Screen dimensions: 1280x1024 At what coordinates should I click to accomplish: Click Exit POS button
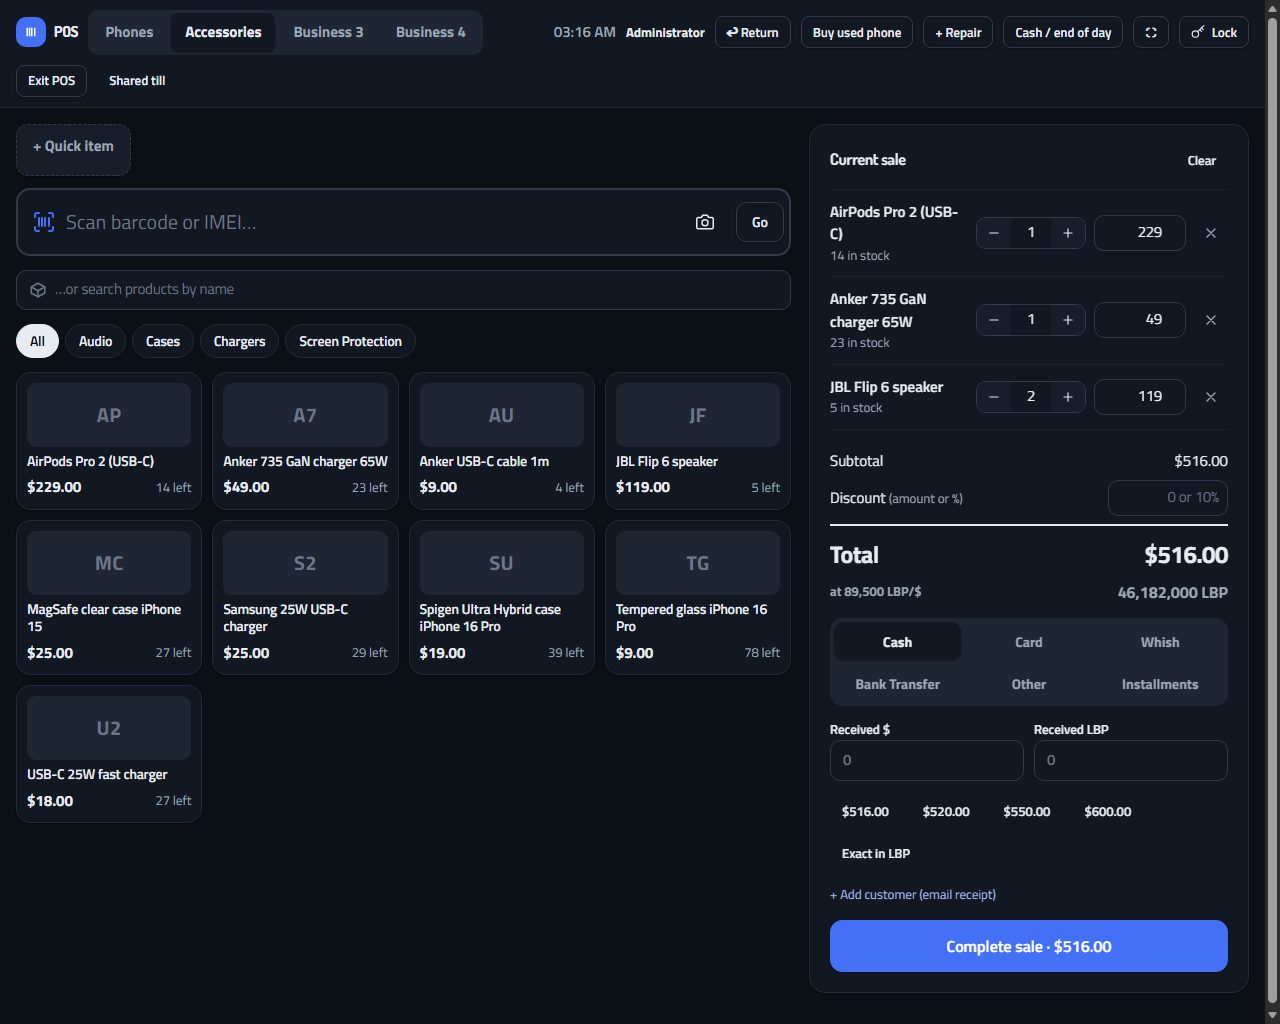51,80
